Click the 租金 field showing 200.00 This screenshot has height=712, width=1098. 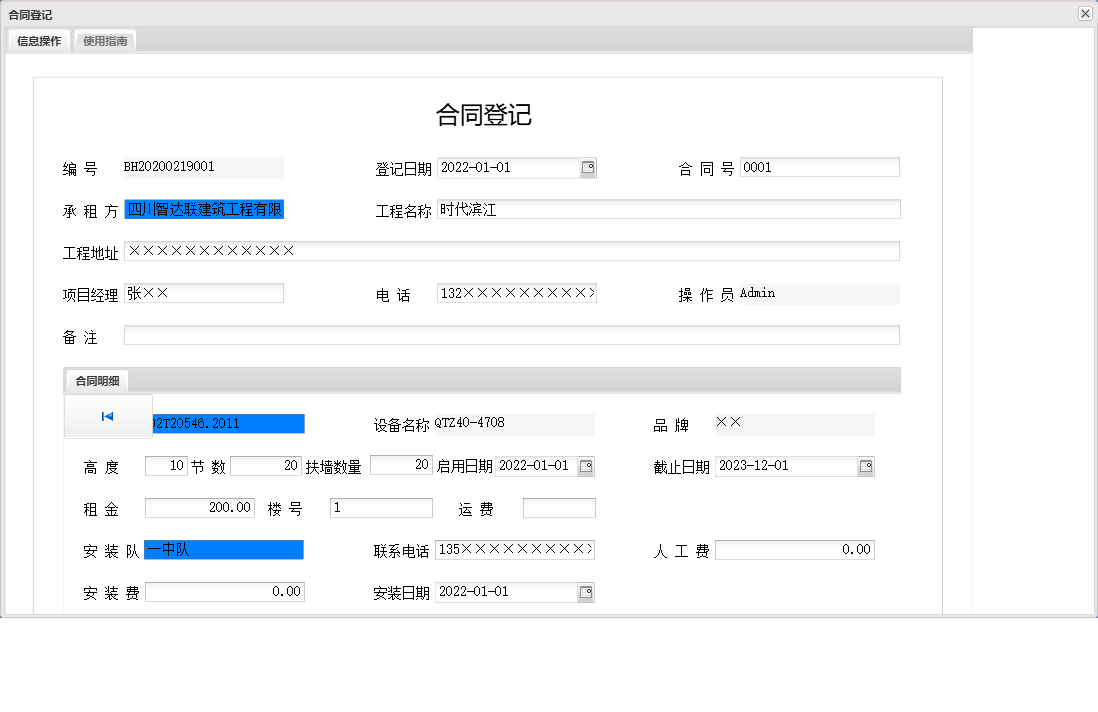[200, 507]
